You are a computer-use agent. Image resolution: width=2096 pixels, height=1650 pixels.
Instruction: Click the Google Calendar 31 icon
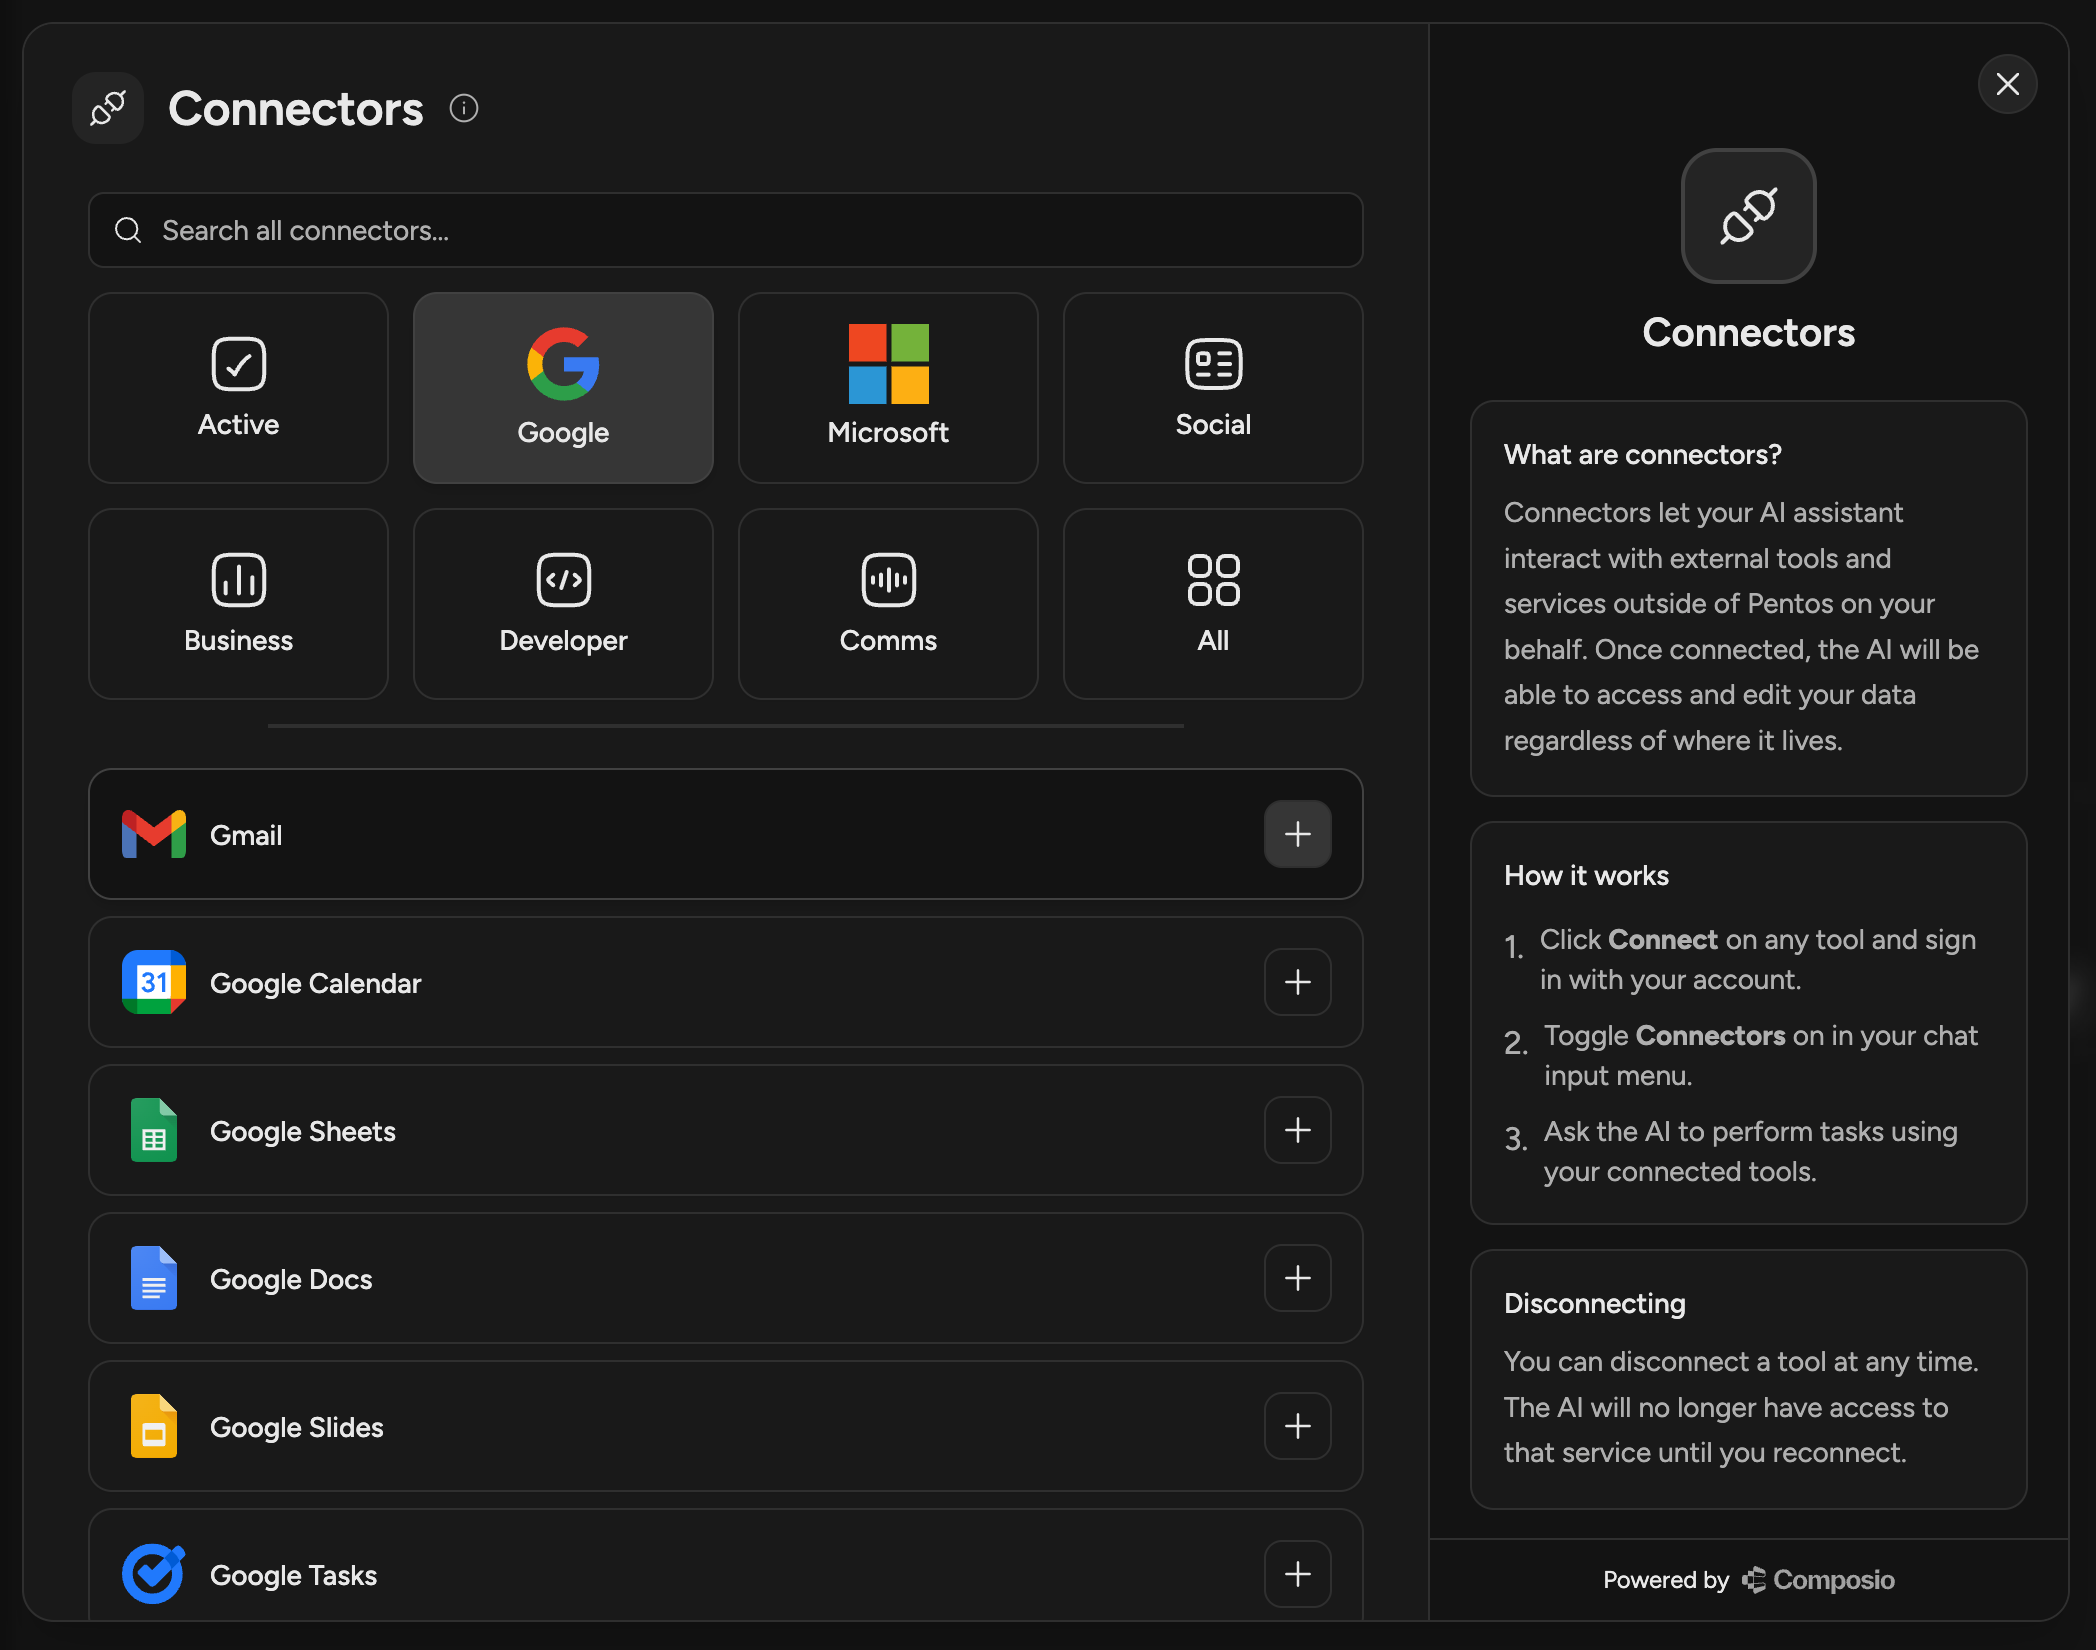click(154, 982)
